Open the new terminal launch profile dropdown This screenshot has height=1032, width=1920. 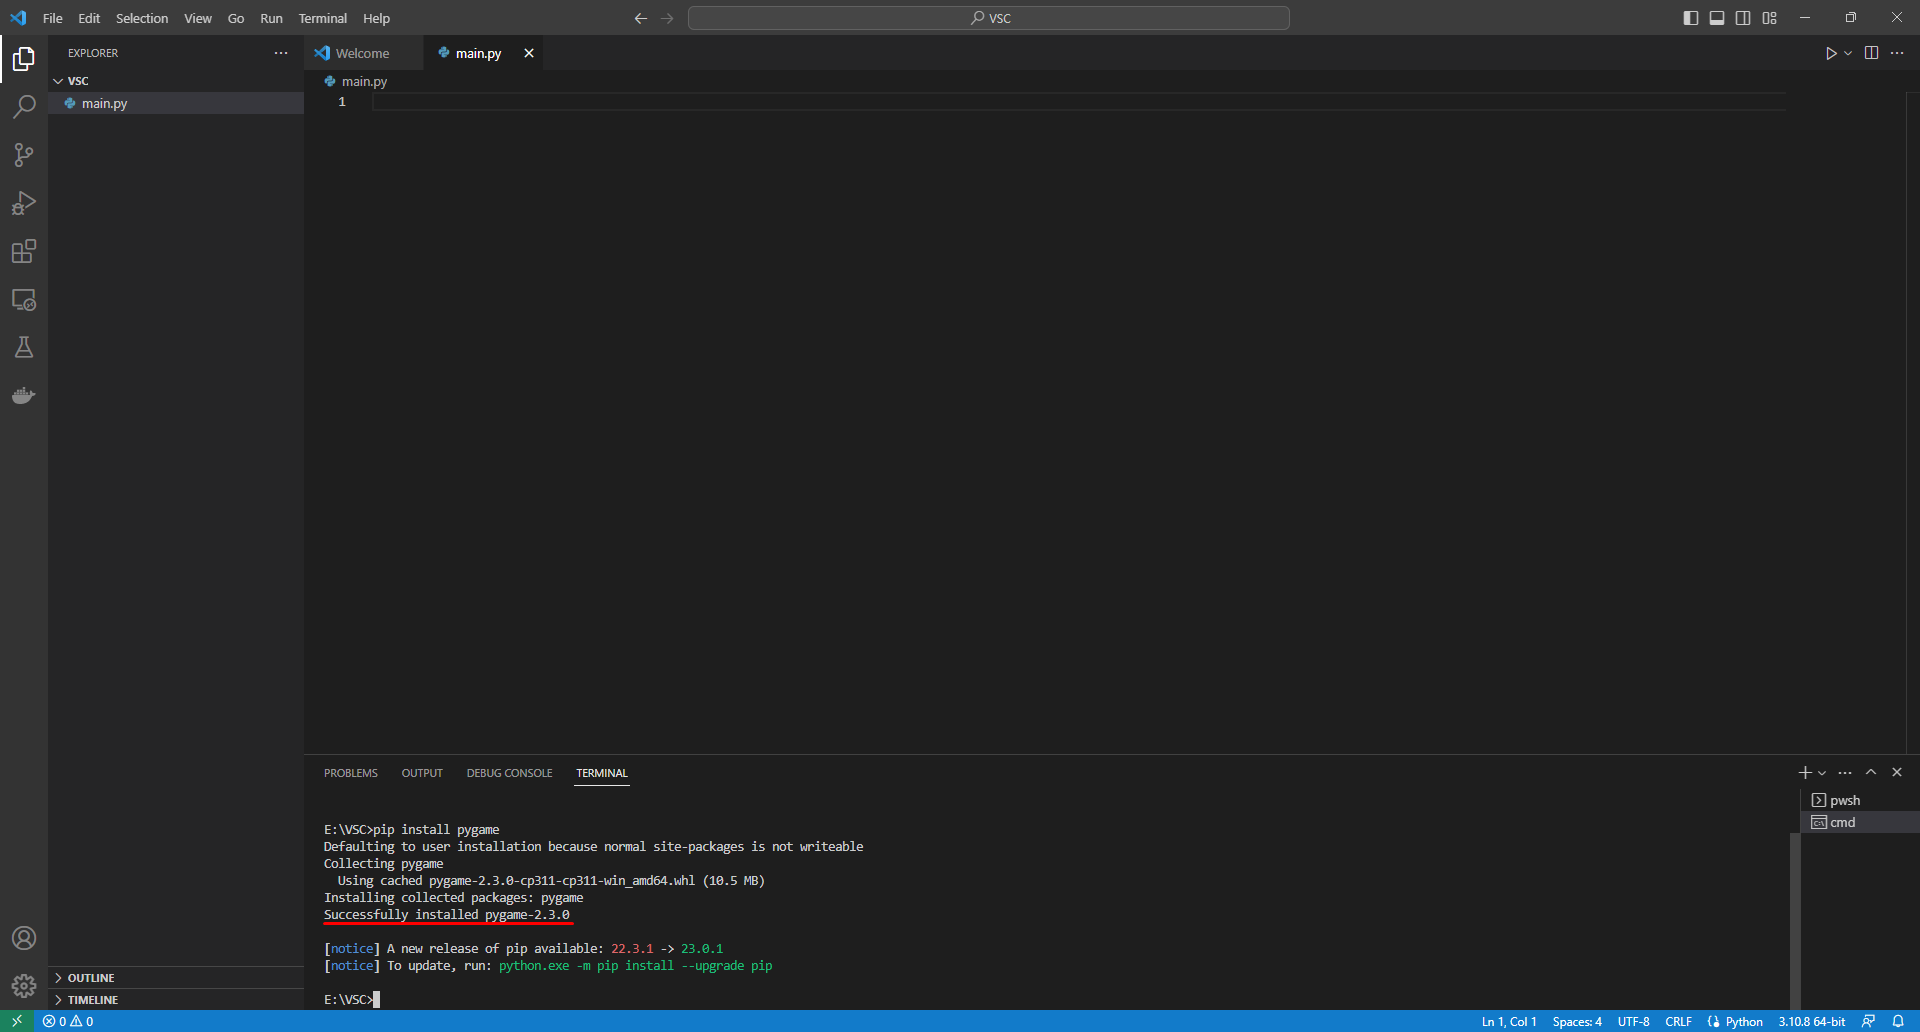coord(1822,773)
